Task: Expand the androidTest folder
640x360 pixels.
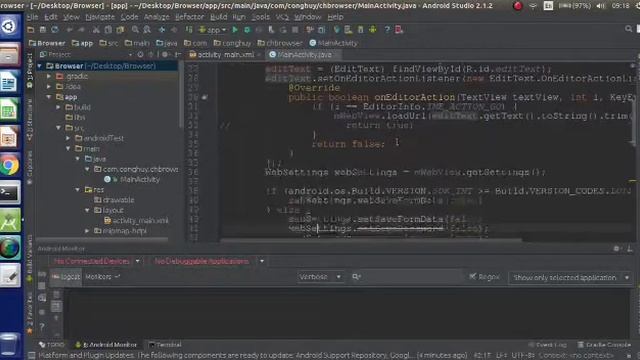Action: [x=69, y=138]
